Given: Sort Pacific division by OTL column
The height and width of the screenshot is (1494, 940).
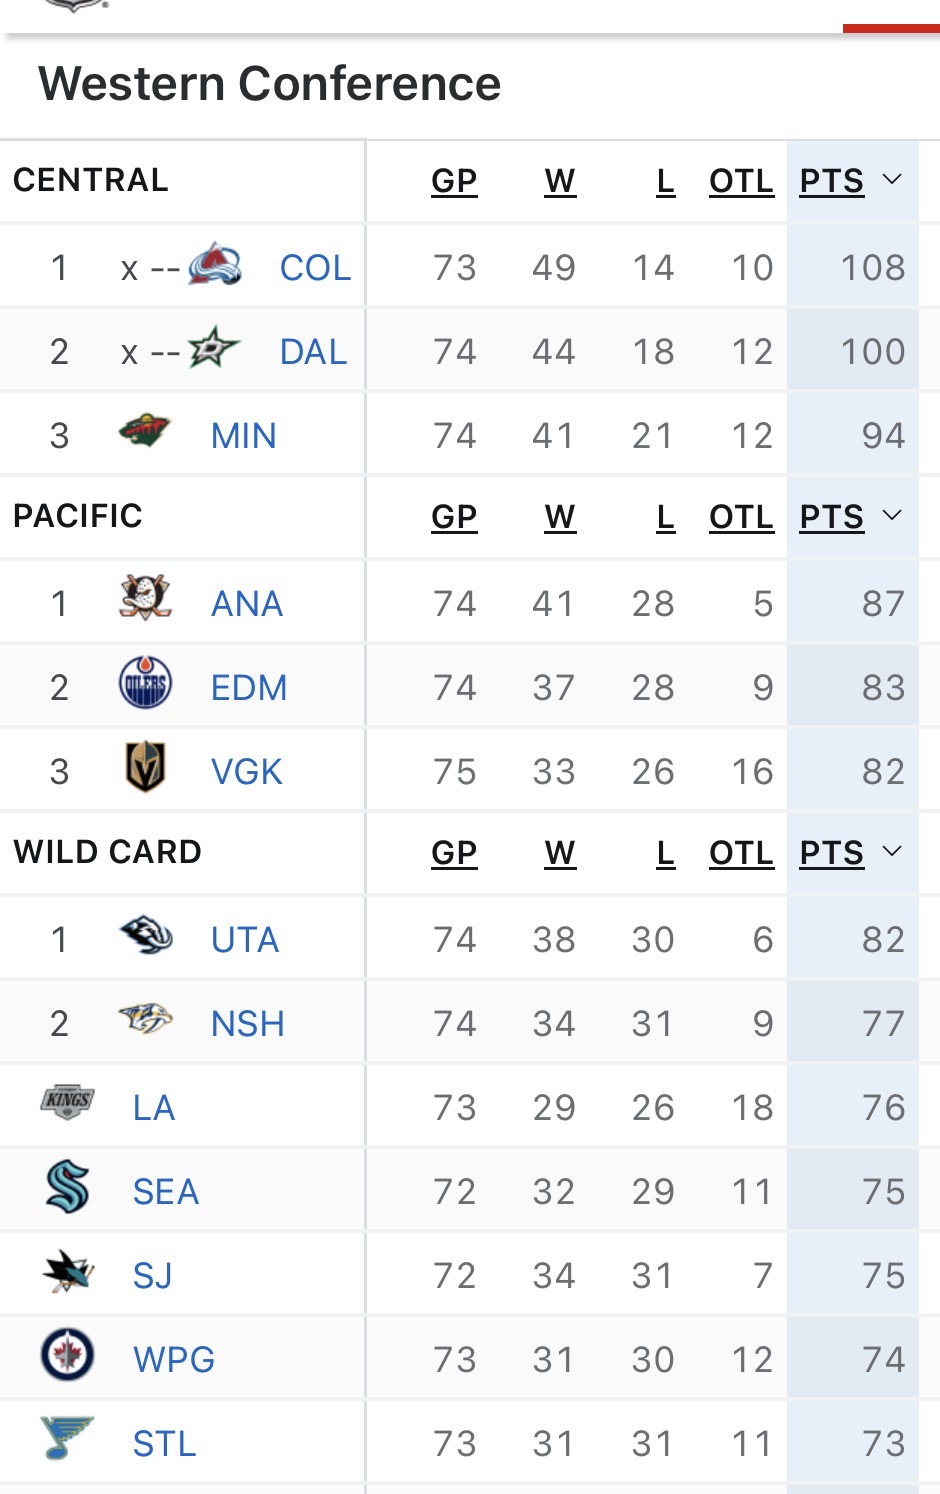Looking at the screenshot, I should coord(741,517).
